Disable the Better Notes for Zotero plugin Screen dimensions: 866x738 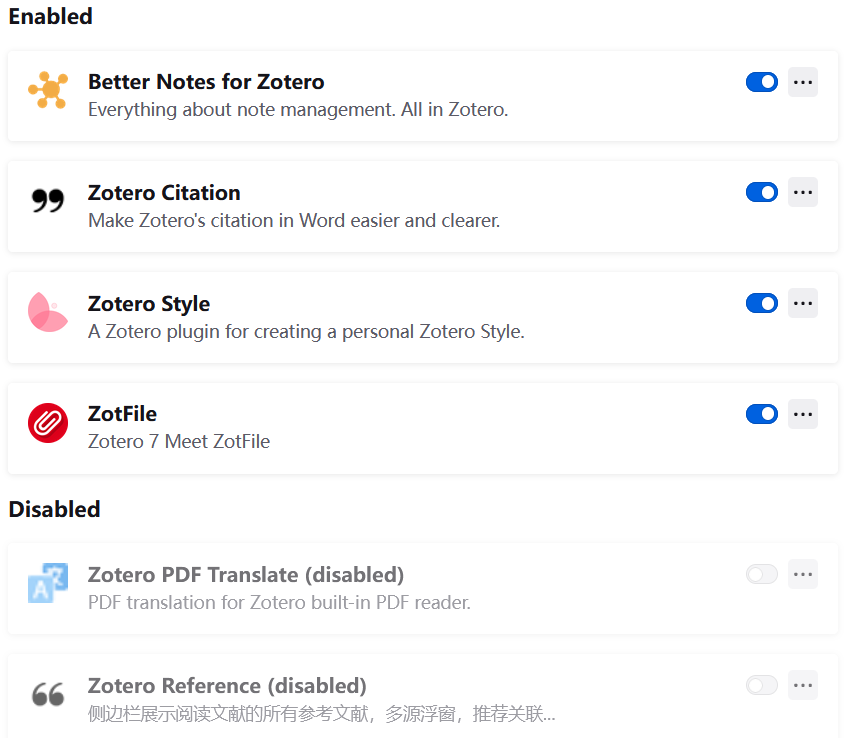pos(762,82)
